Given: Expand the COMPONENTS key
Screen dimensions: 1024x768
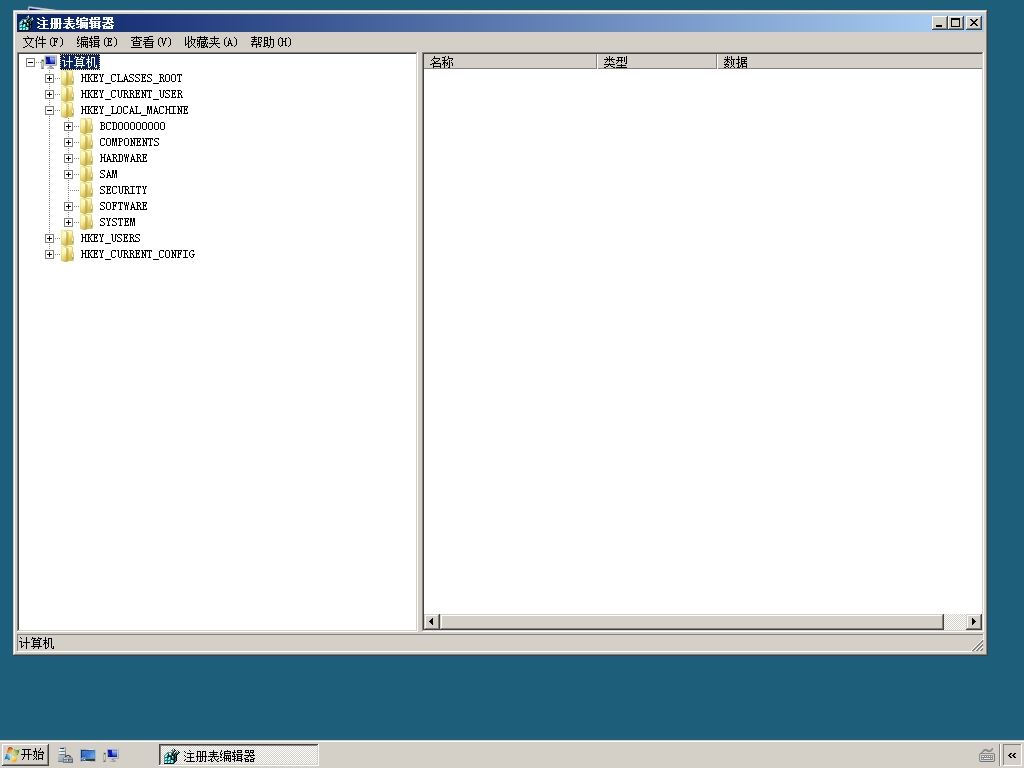Looking at the screenshot, I should click(68, 142).
